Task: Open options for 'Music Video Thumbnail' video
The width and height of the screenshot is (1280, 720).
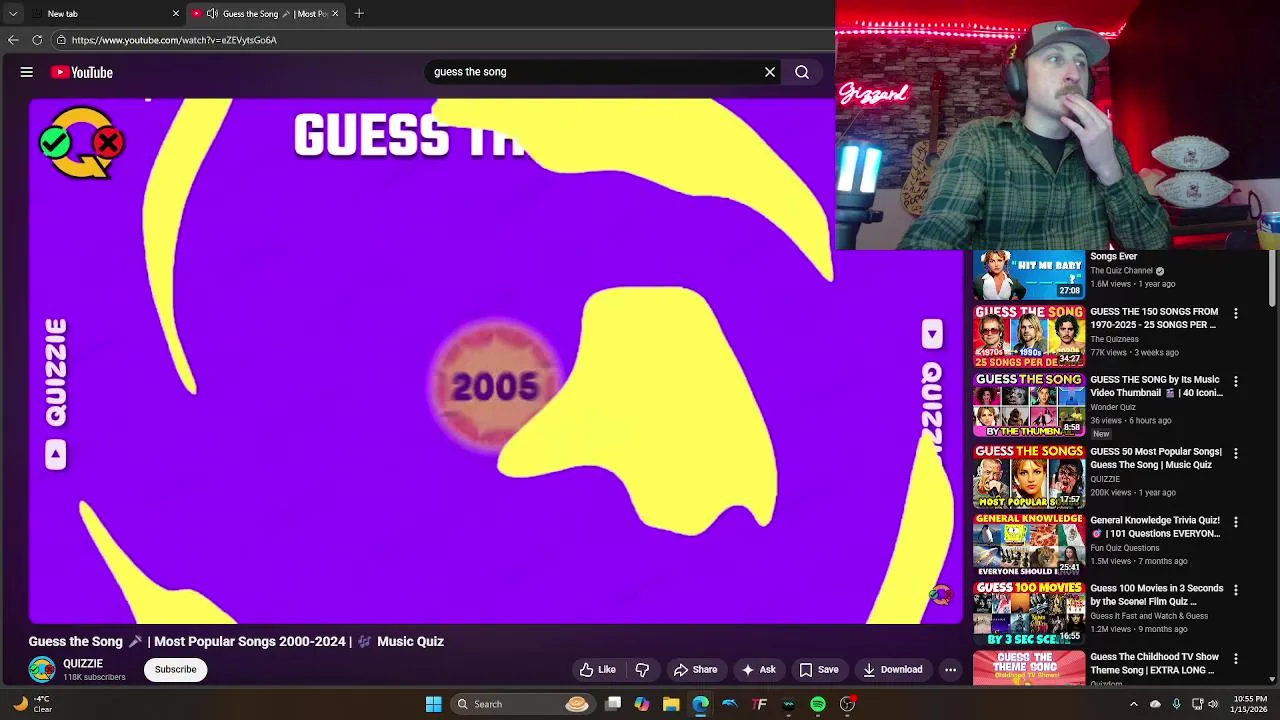Action: tap(1236, 381)
